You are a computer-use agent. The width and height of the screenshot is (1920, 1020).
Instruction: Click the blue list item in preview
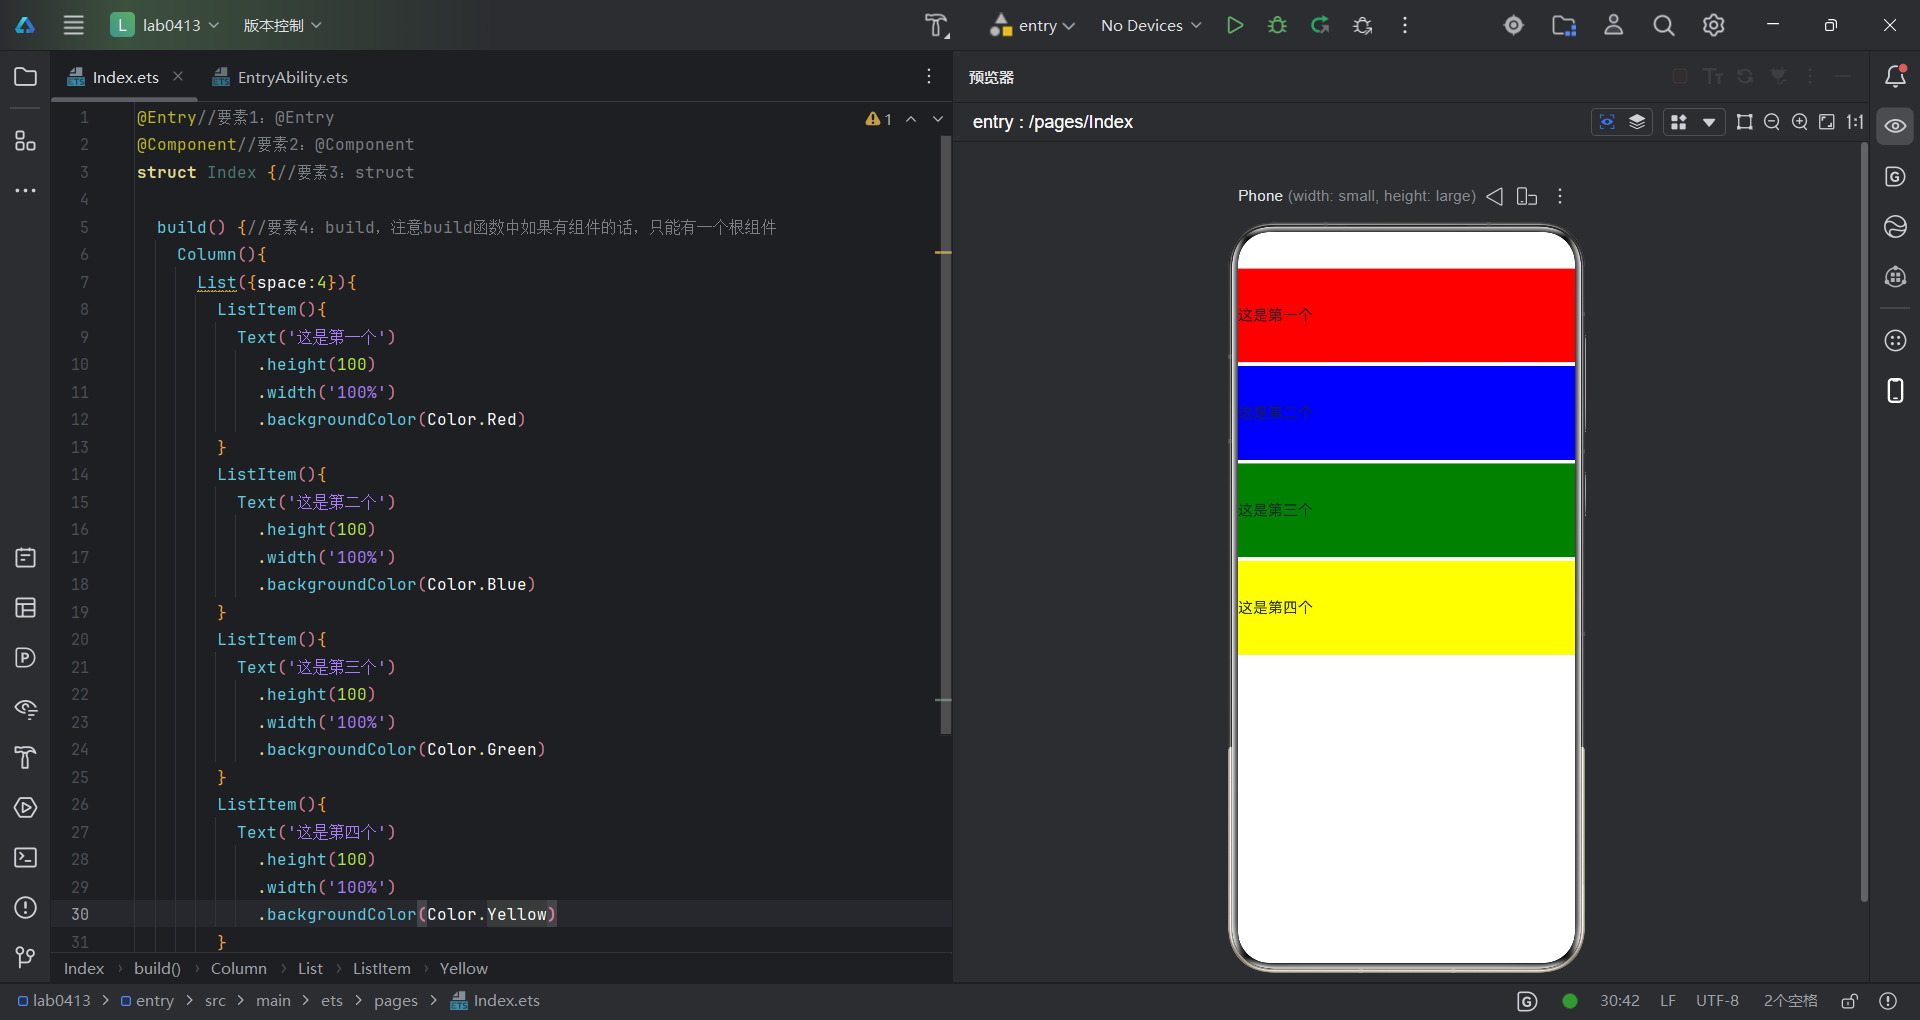tap(1406, 412)
